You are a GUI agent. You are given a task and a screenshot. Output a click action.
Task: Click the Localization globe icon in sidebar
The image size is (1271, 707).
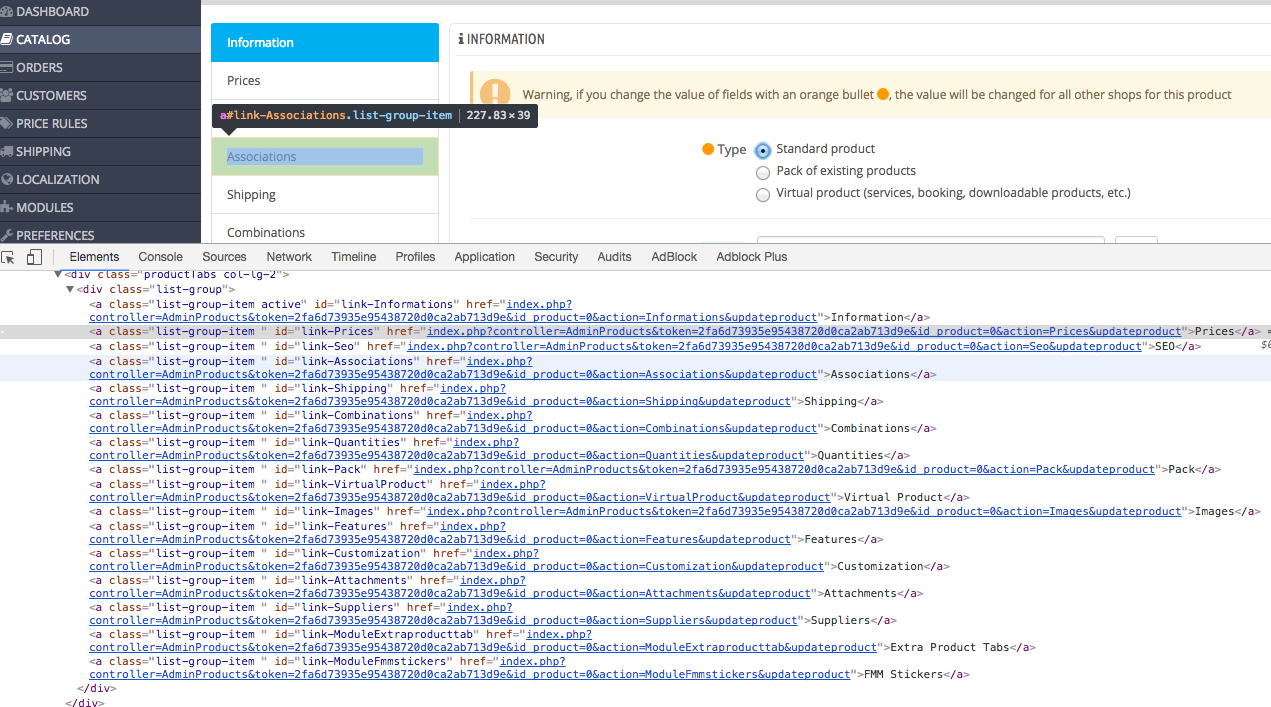coord(7,180)
